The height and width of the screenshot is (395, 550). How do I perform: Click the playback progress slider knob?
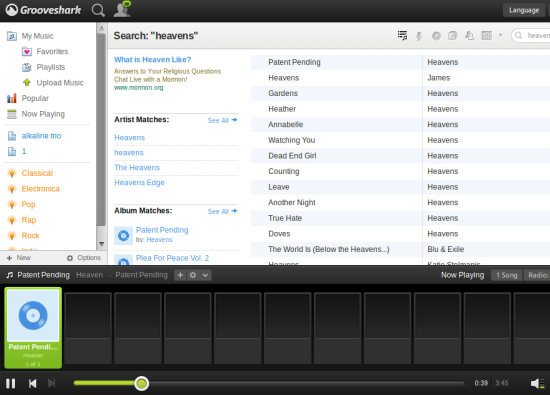point(141,383)
